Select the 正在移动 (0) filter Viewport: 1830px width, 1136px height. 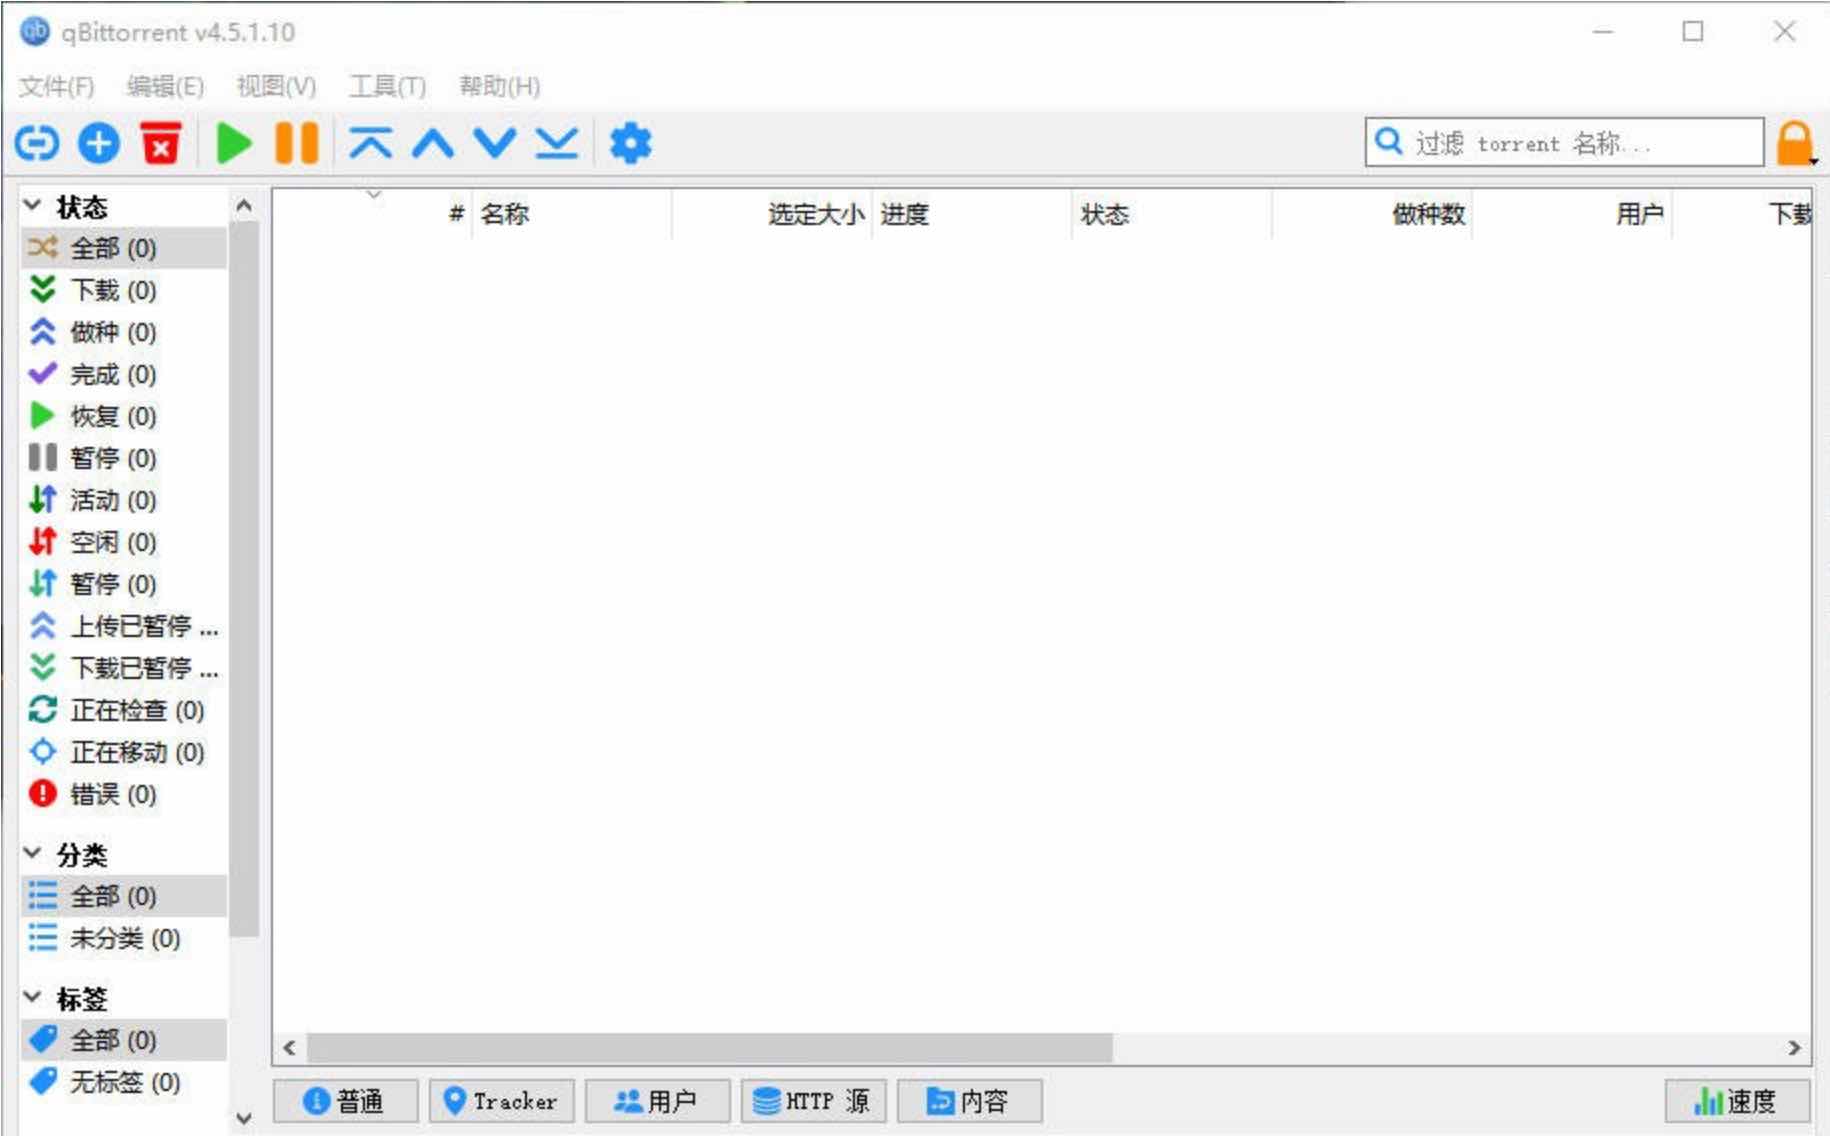(124, 752)
